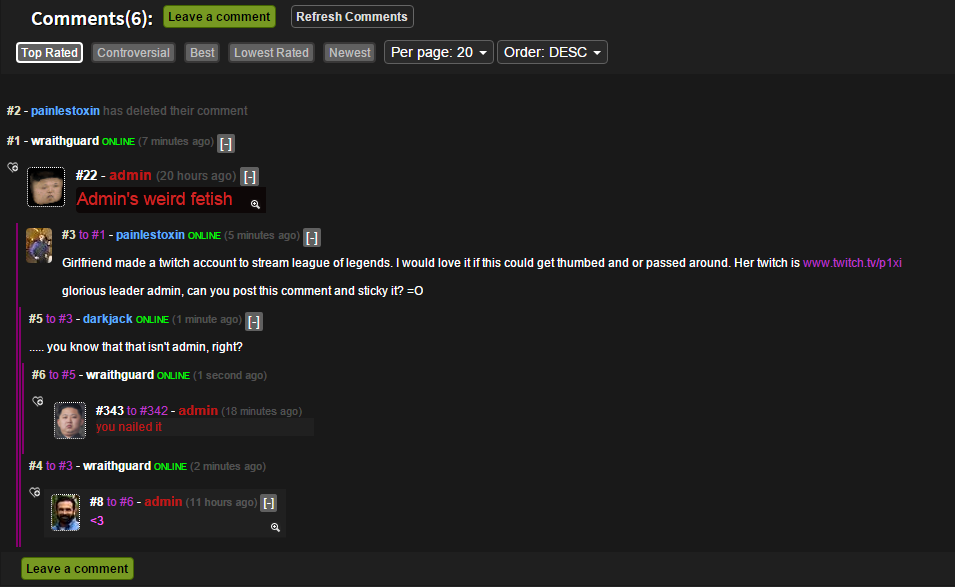Click the heart icon beside comment #8
Image resolution: width=955 pixels, height=587 pixels.
(35, 492)
